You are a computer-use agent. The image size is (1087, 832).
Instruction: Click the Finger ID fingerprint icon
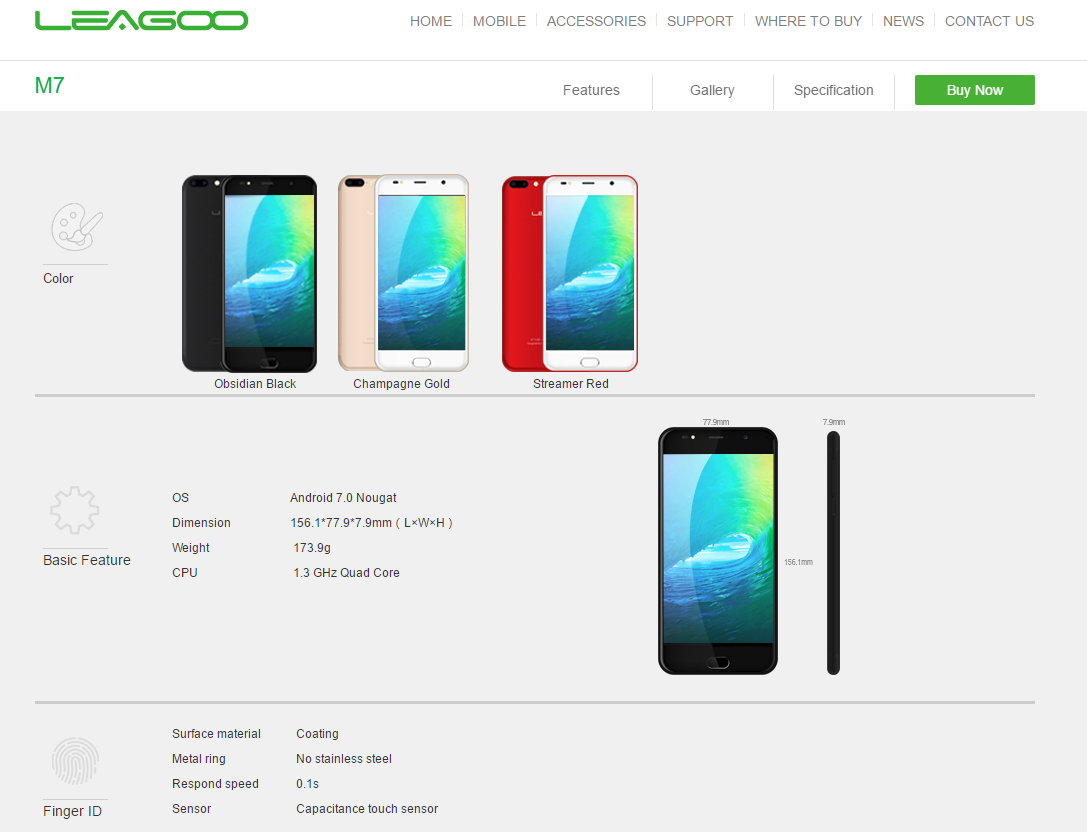click(75, 761)
